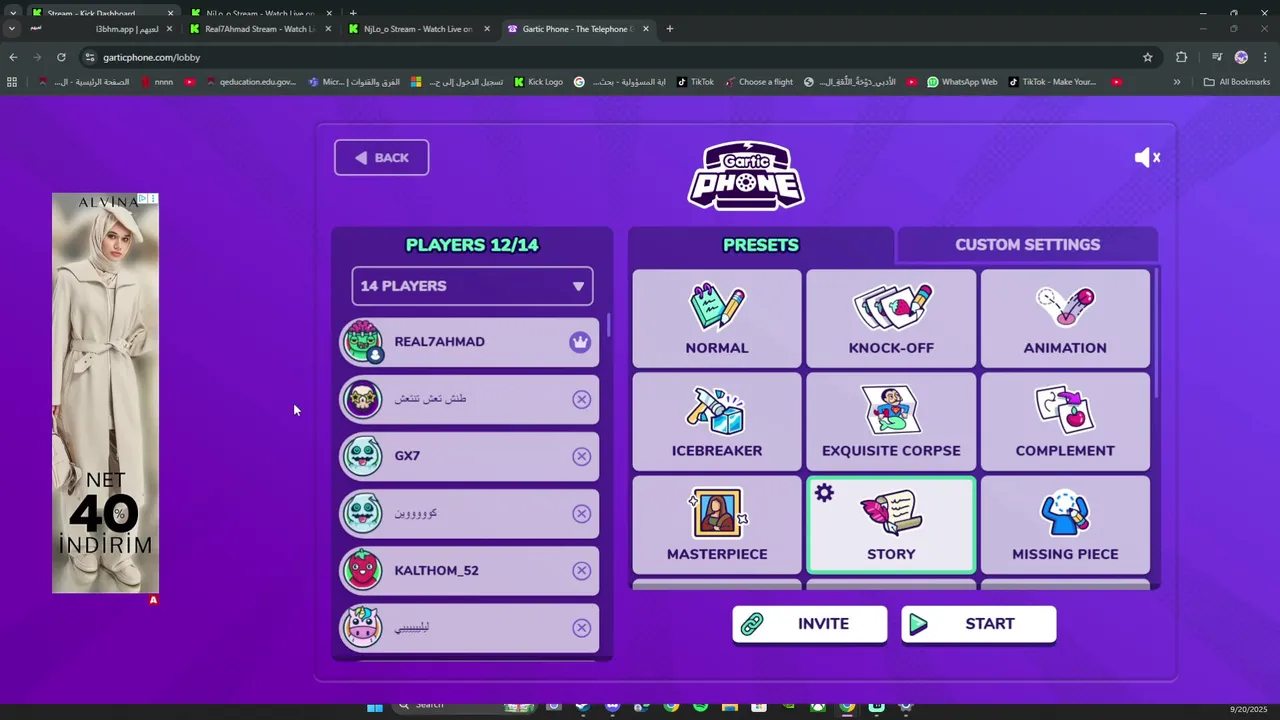
Task: Pick the Animation preset
Action: tap(1065, 319)
